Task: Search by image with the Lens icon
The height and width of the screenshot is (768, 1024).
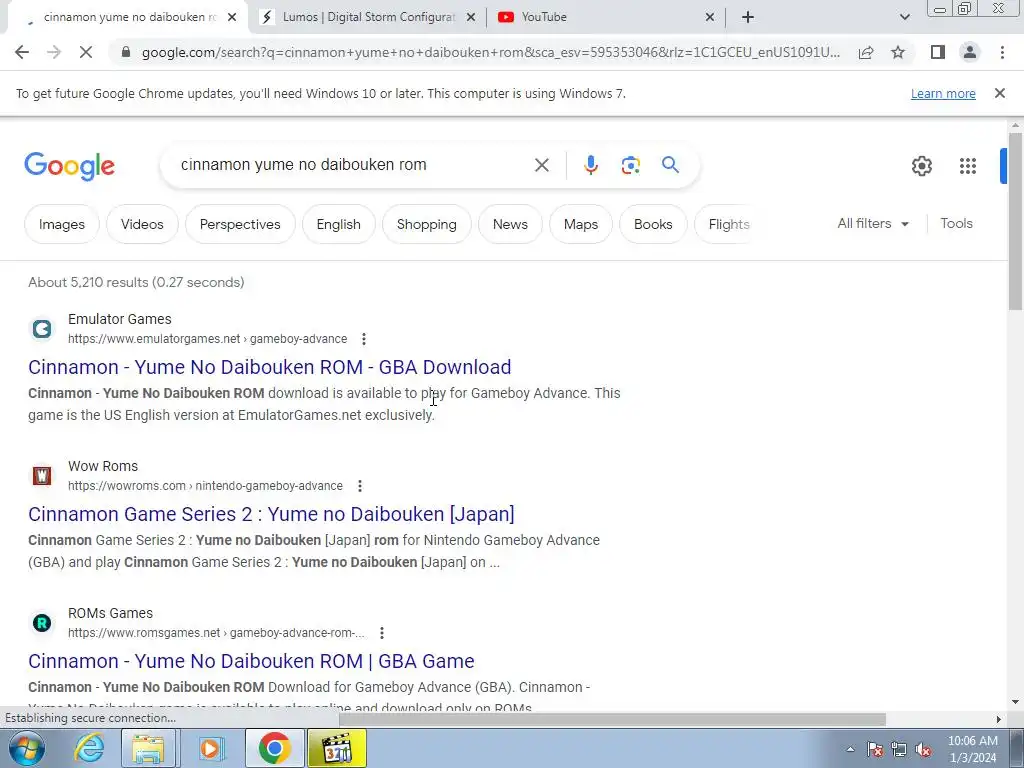Action: (x=630, y=165)
